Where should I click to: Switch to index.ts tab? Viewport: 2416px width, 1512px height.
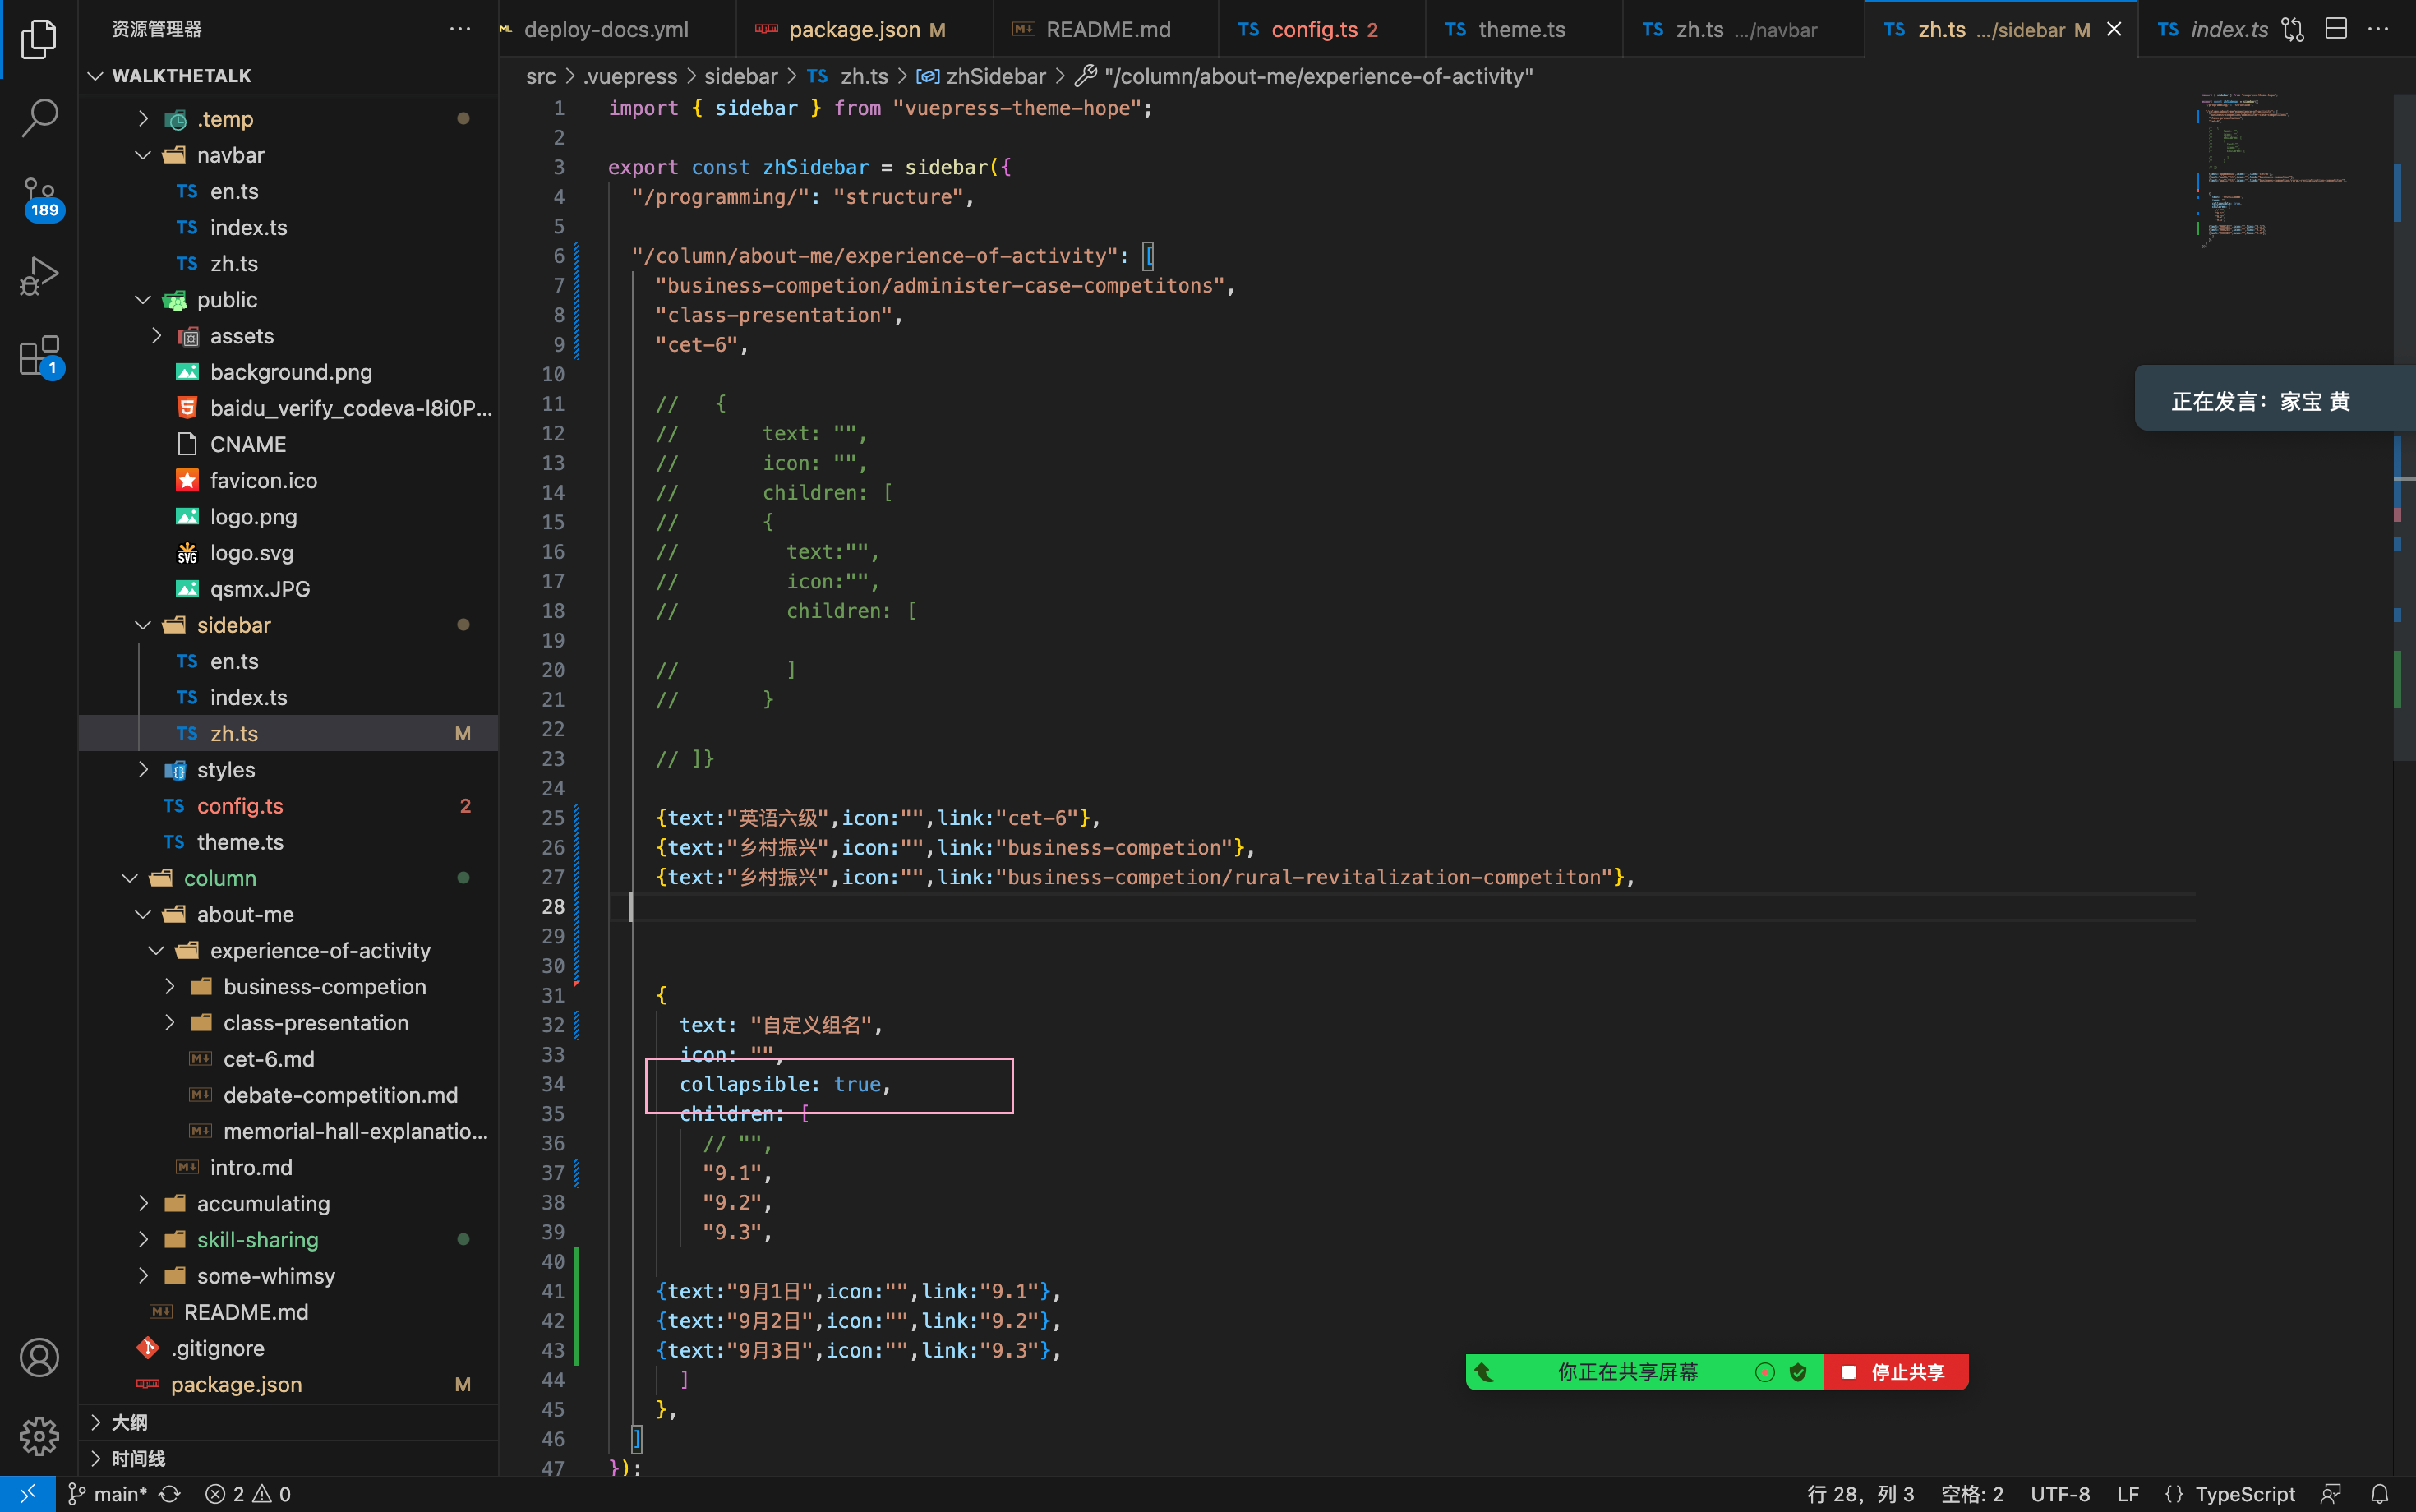[x=2212, y=29]
